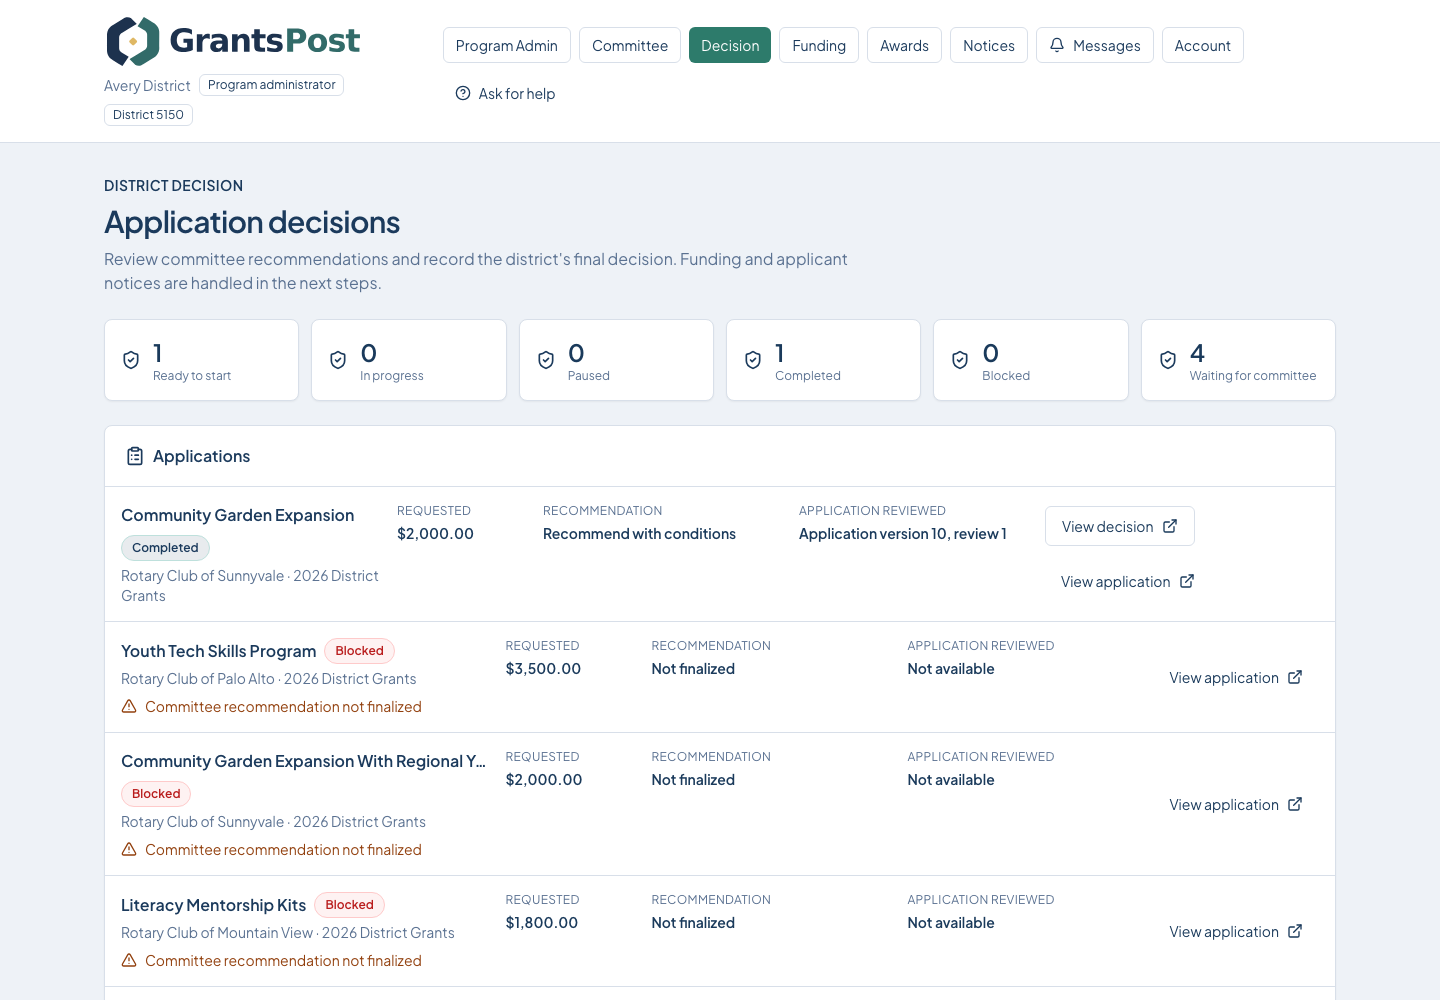The height and width of the screenshot is (1000, 1440).
Task: Click the Literacy Mentorship Kits title
Action: coord(214,905)
